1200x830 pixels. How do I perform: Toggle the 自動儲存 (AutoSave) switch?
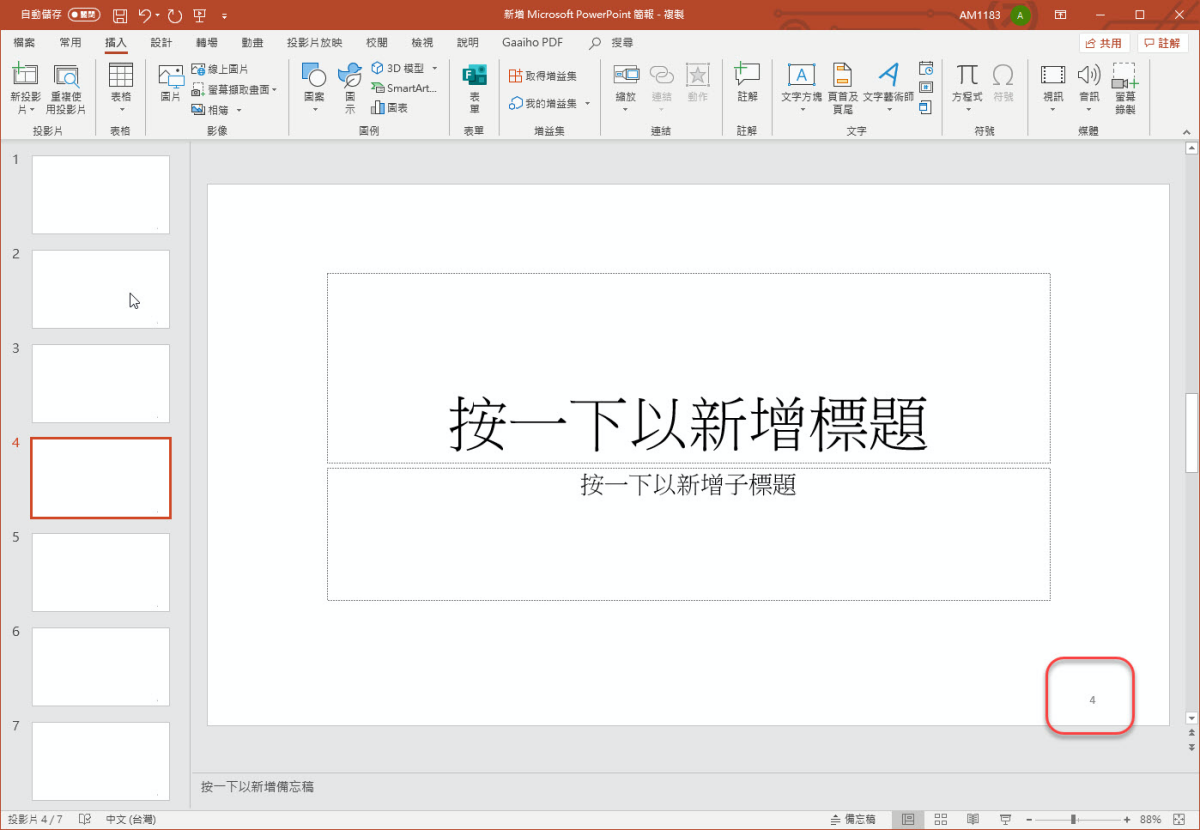84,15
